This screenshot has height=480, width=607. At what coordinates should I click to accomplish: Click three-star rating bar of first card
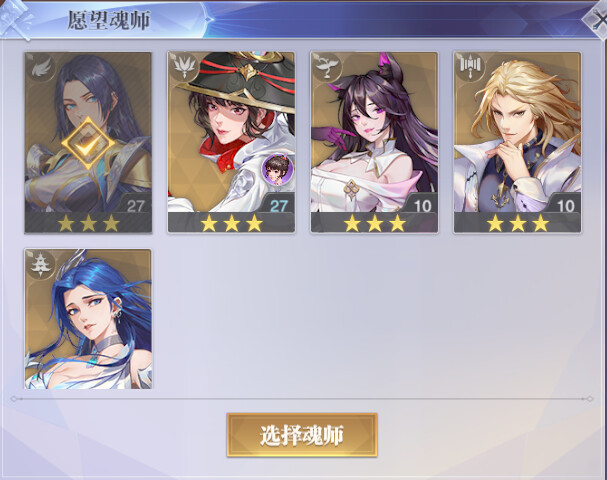(88, 223)
